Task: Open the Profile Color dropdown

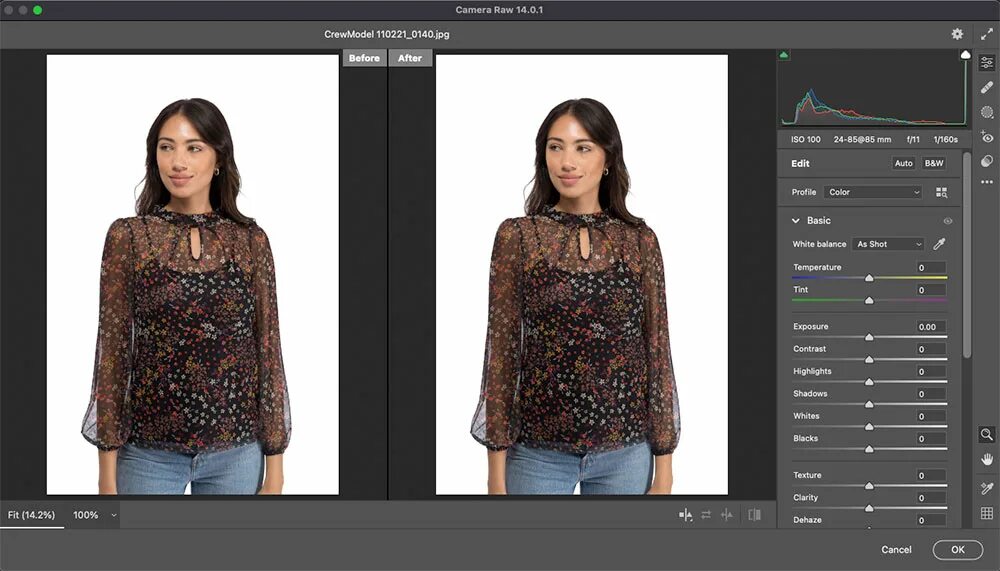Action: coord(873,192)
